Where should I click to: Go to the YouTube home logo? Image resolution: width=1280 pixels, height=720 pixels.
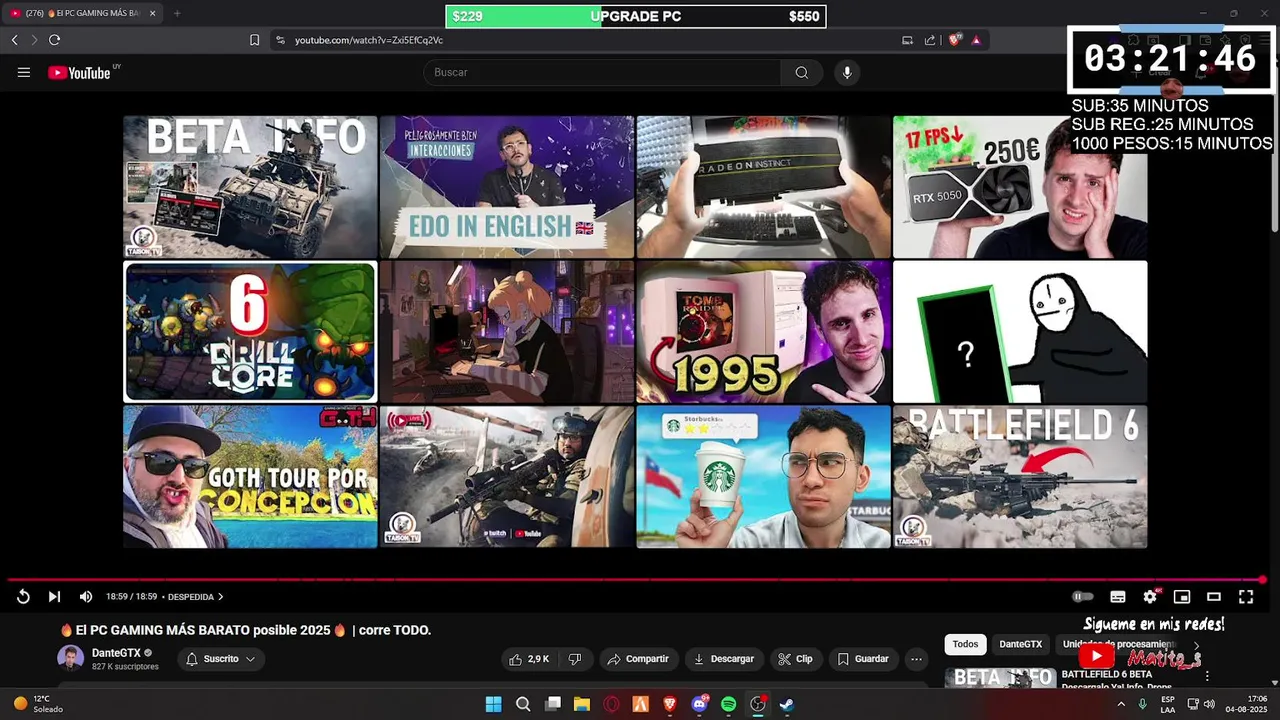coord(79,72)
